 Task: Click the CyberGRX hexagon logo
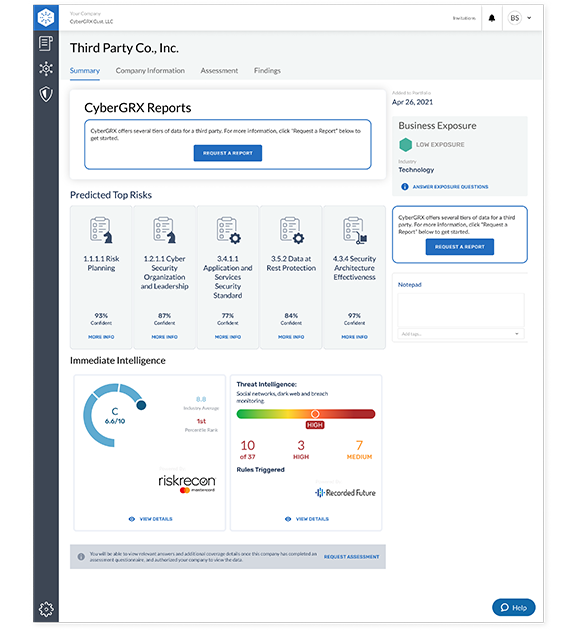click(x=46, y=18)
